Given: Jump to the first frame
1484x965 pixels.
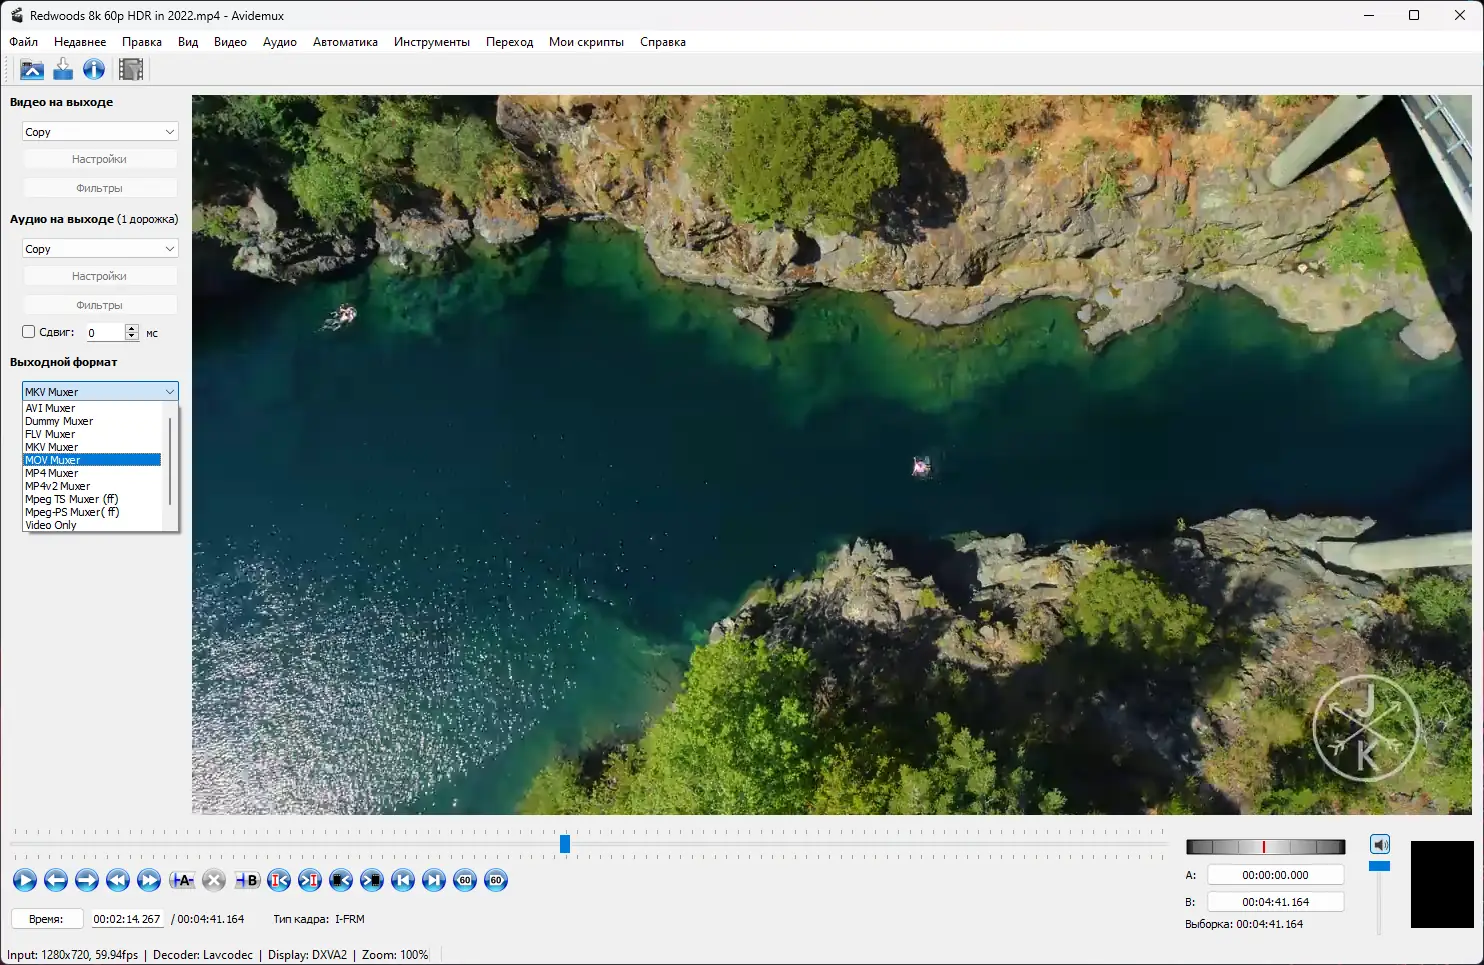Looking at the screenshot, I should pos(403,880).
